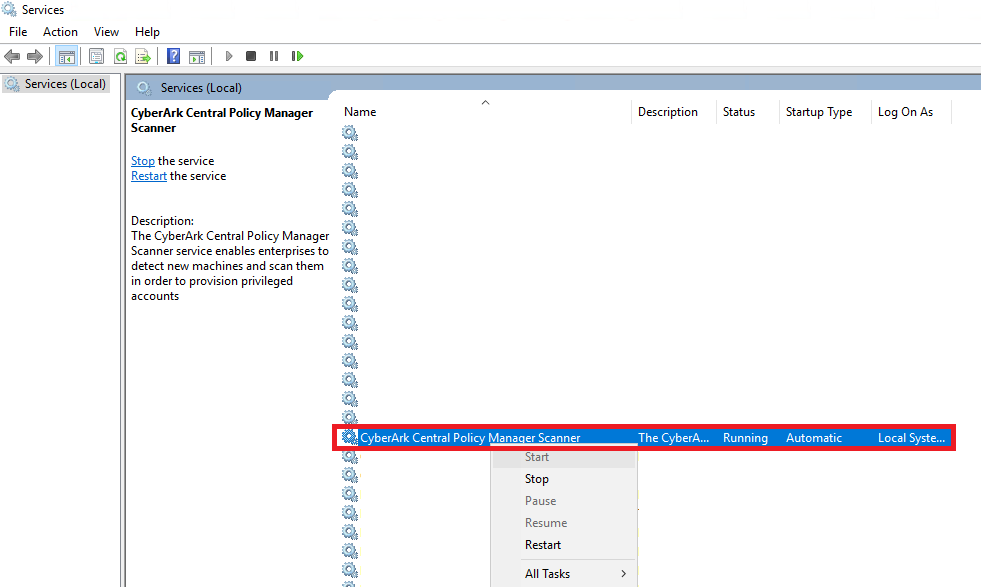Open the View menu
The image size is (981, 587).
tap(105, 31)
